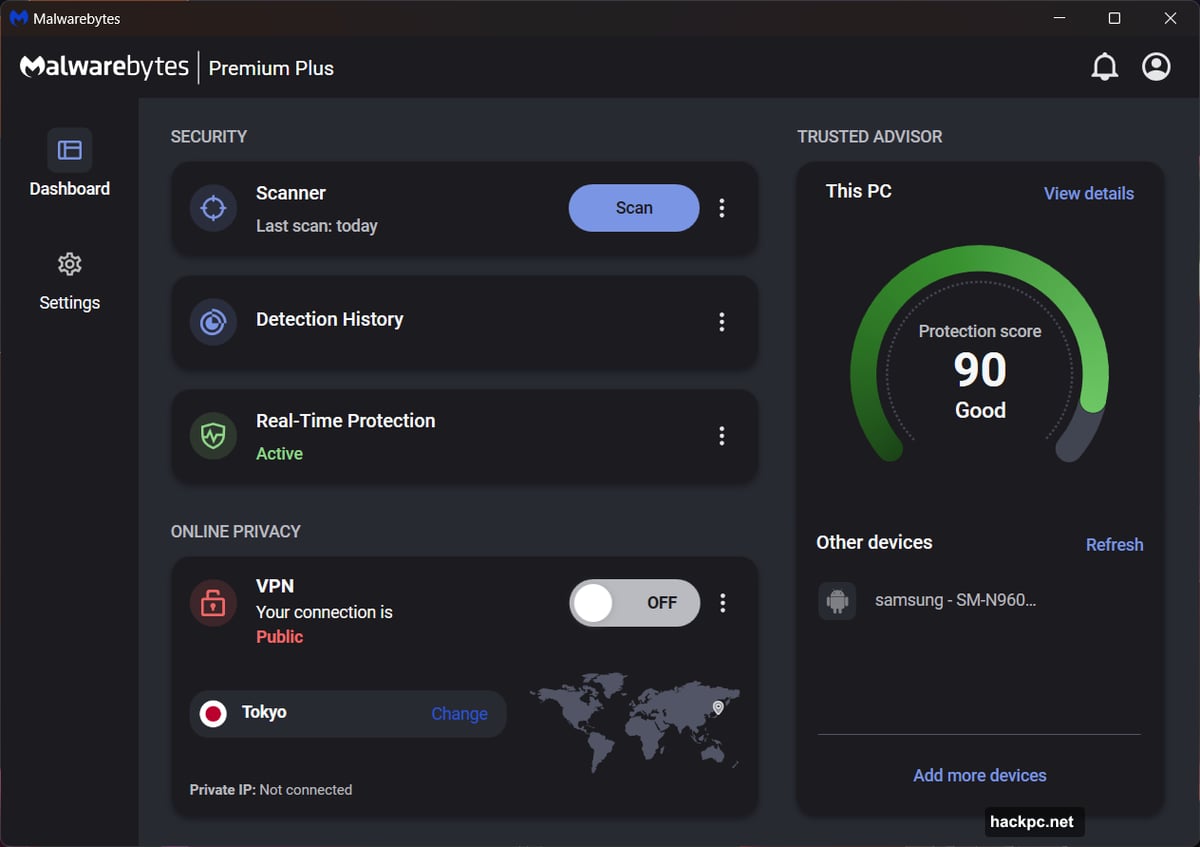Click the Android device icon next to samsung
This screenshot has height=847, width=1200.
(837, 600)
